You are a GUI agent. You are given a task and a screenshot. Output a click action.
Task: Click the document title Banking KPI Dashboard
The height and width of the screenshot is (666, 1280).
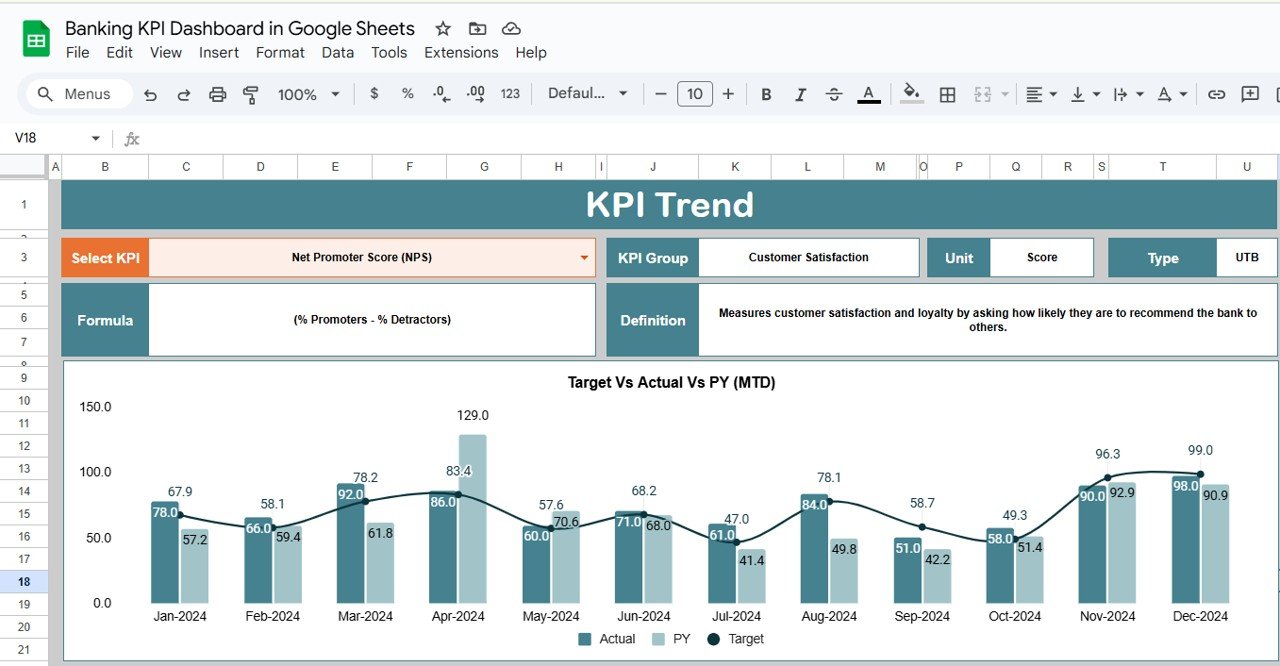click(240, 28)
